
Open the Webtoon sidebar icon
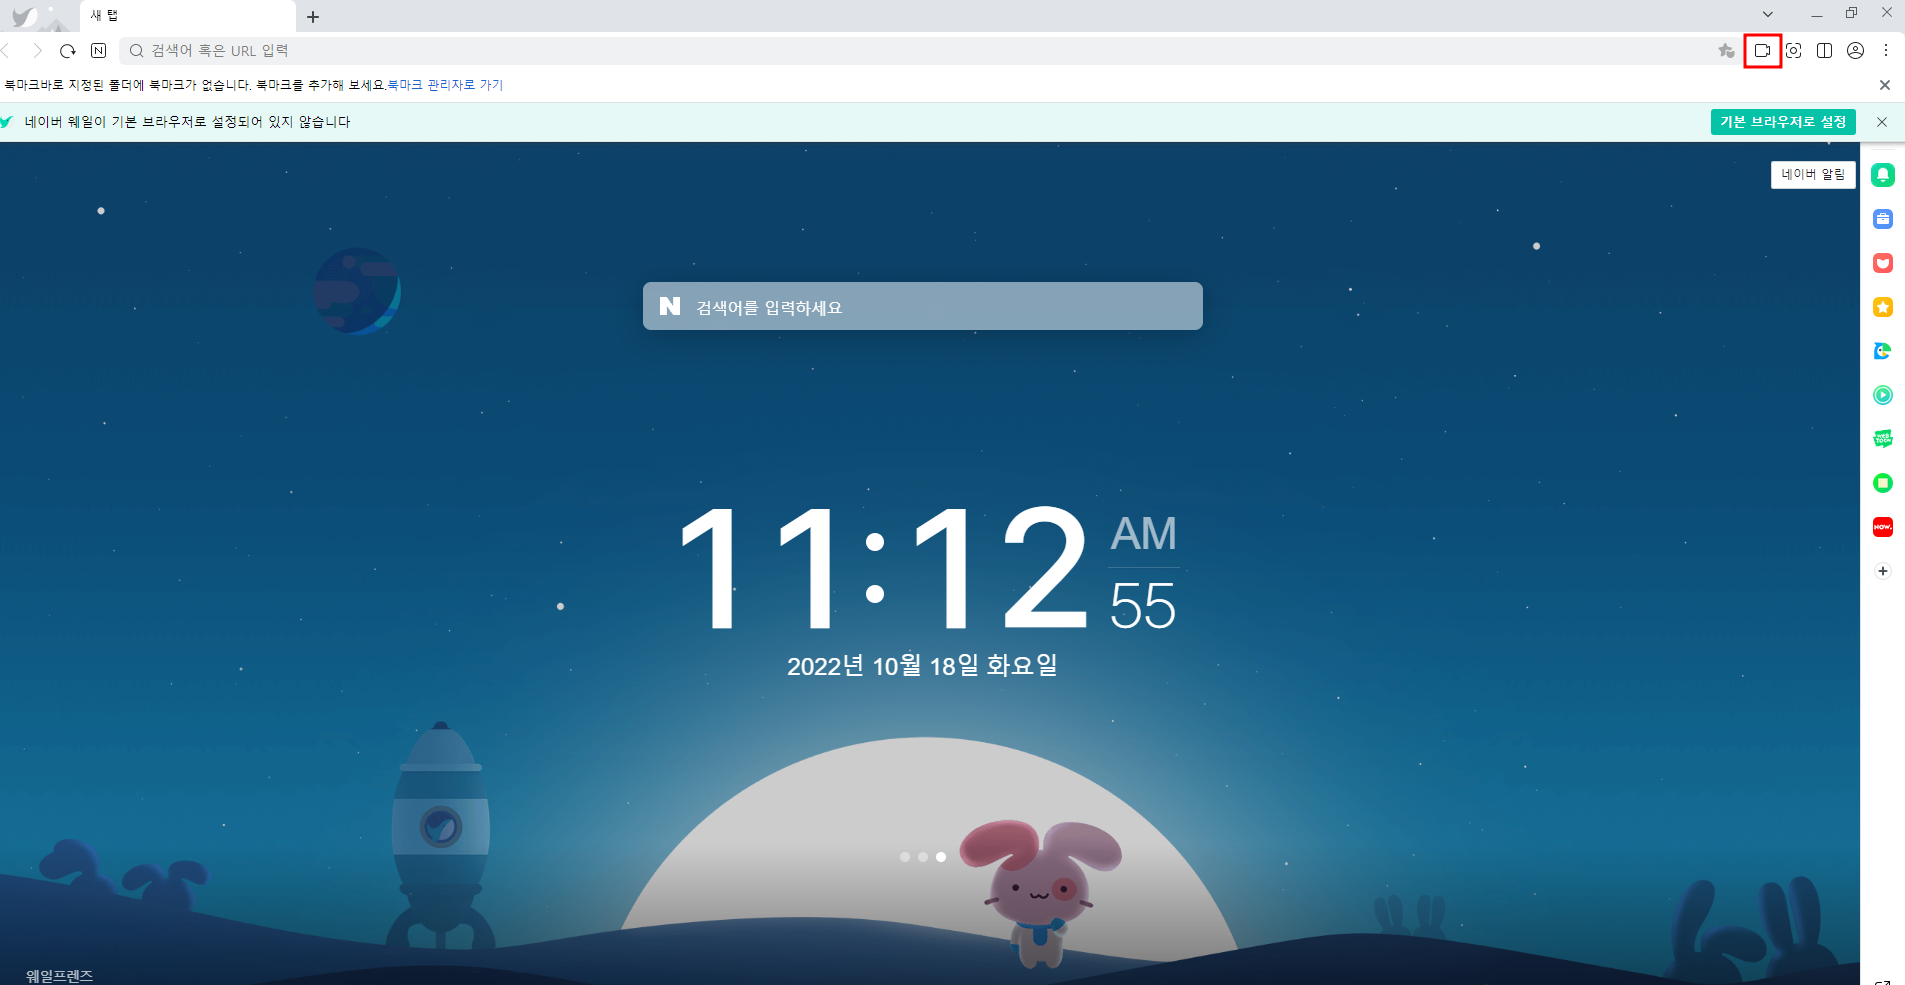1883,439
